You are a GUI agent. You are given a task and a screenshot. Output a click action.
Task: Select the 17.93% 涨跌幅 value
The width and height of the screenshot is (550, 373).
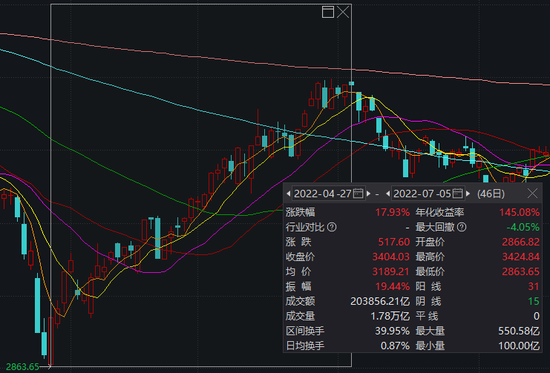coord(392,212)
